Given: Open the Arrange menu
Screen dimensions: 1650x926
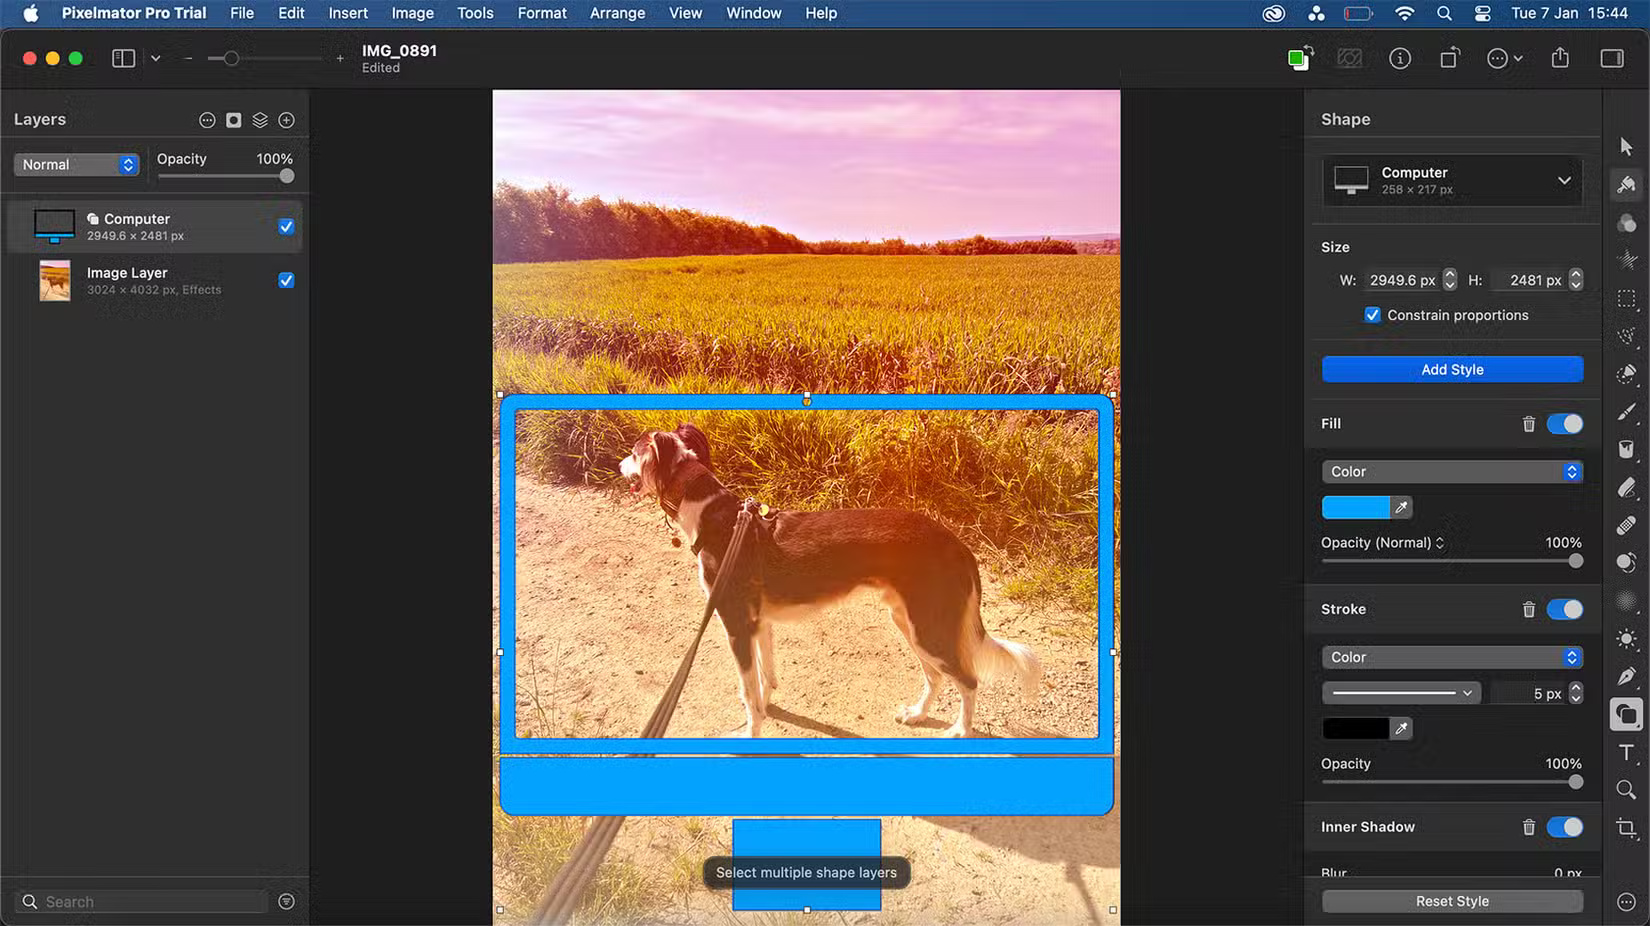Looking at the screenshot, I should coord(617,13).
